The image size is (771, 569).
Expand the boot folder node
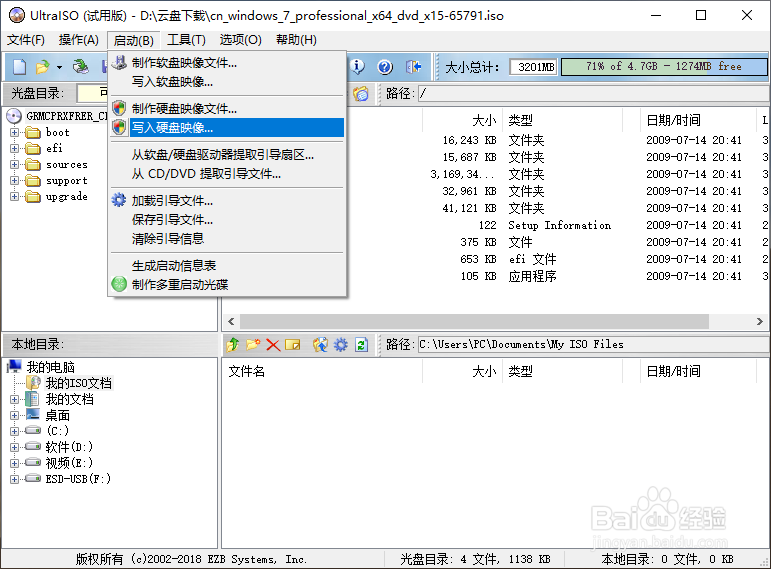click(14, 132)
